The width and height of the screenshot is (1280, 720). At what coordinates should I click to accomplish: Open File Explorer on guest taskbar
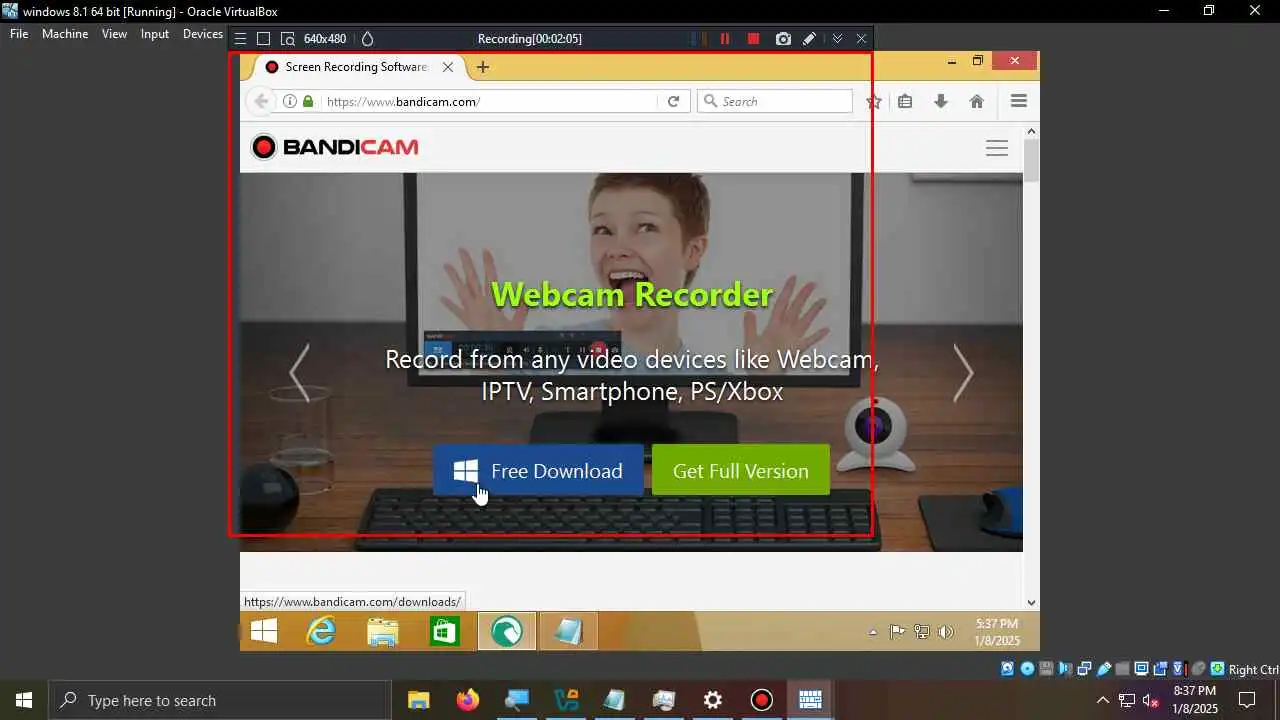[383, 631]
